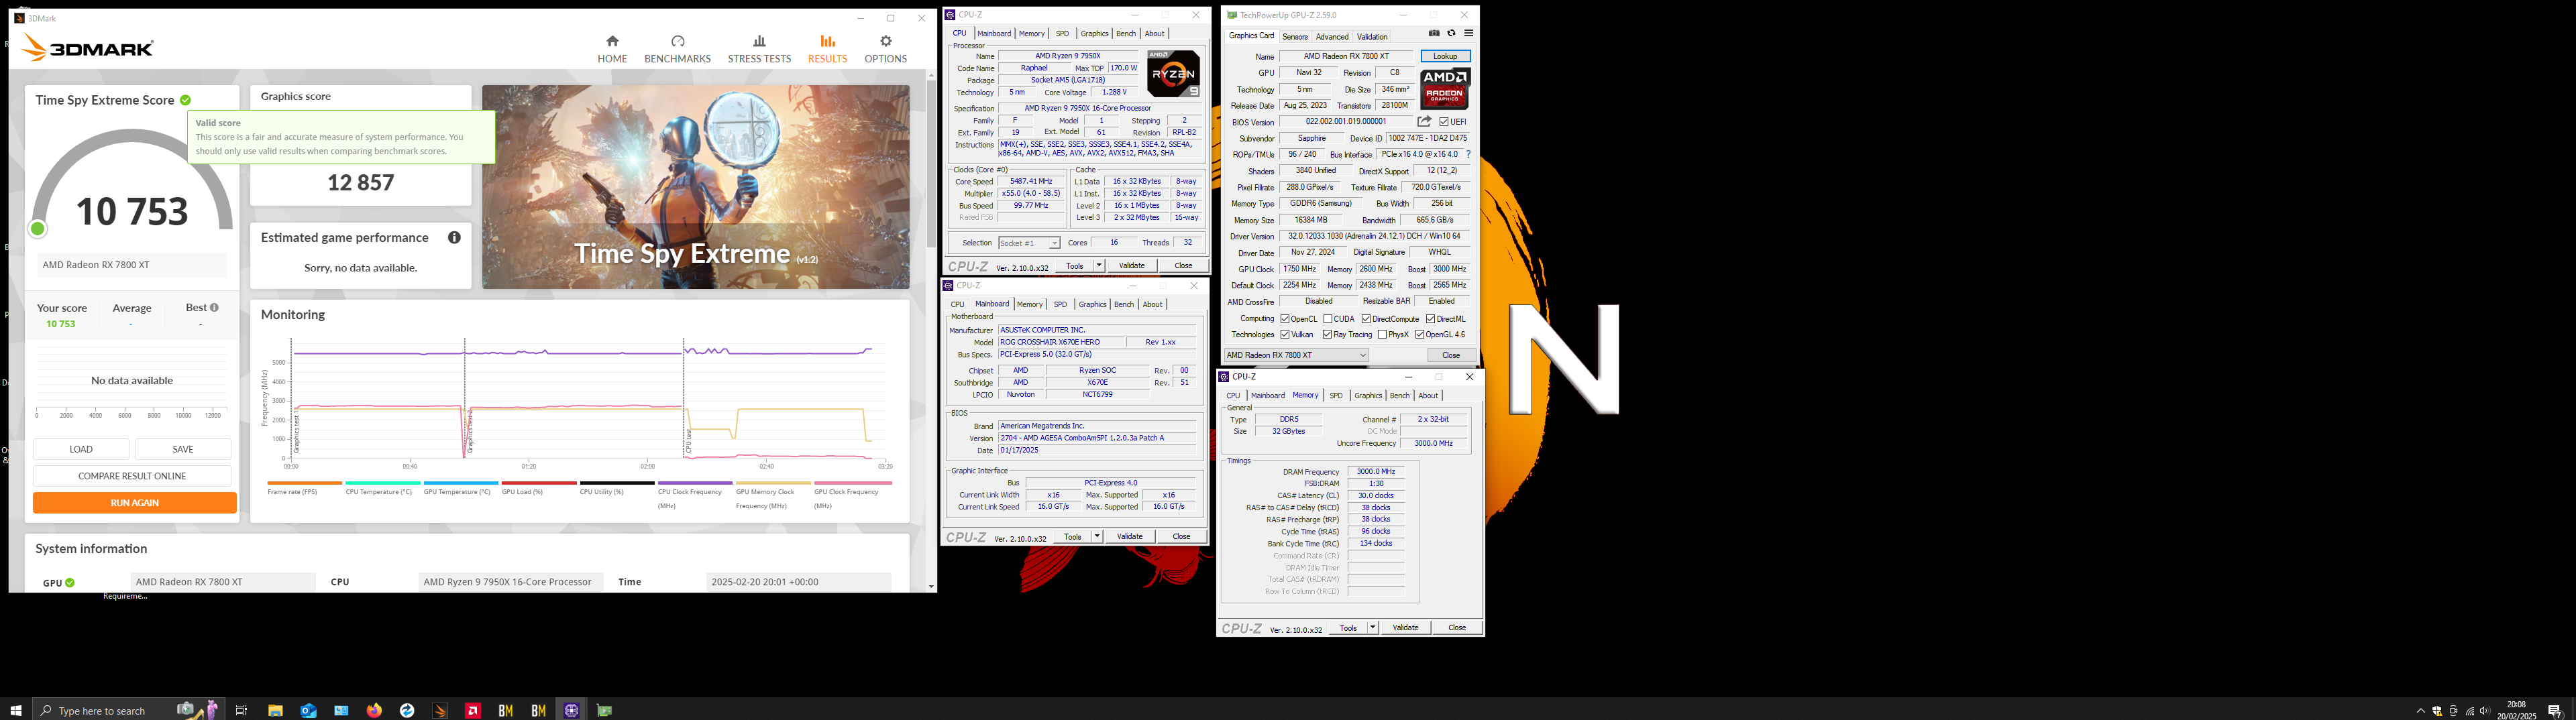Toggle the Vulkan checkbox
Screen dimensions: 2576x720
[1285, 334]
